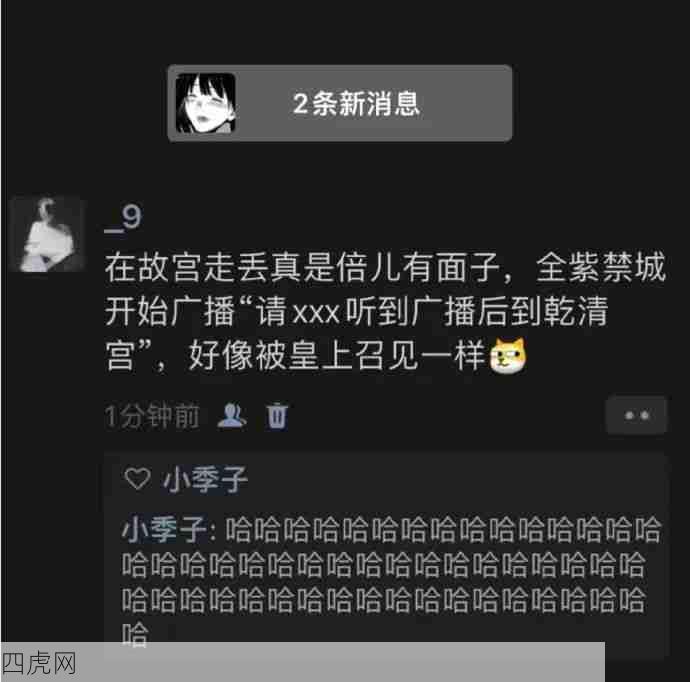This screenshot has height=682, width=690.
Task: Click the doge emoji in the post
Action: tap(509, 356)
